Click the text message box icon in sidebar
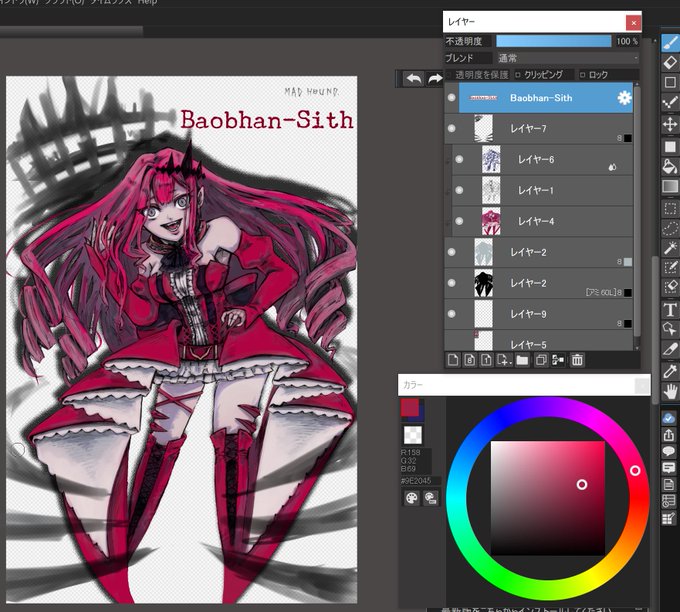This screenshot has width=680, height=612. click(669, 468)
